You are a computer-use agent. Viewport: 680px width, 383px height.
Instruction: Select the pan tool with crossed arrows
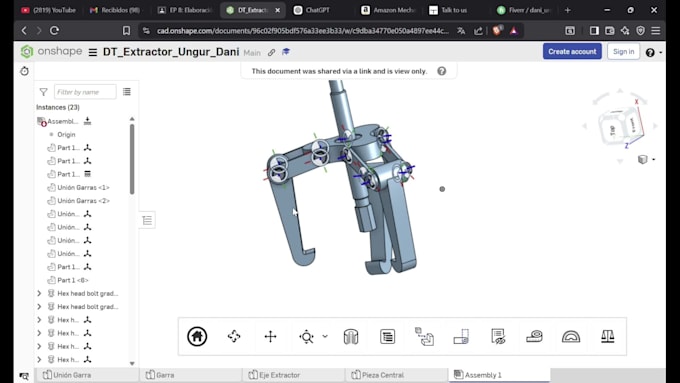pyautogui.click(x=270, y=337)
